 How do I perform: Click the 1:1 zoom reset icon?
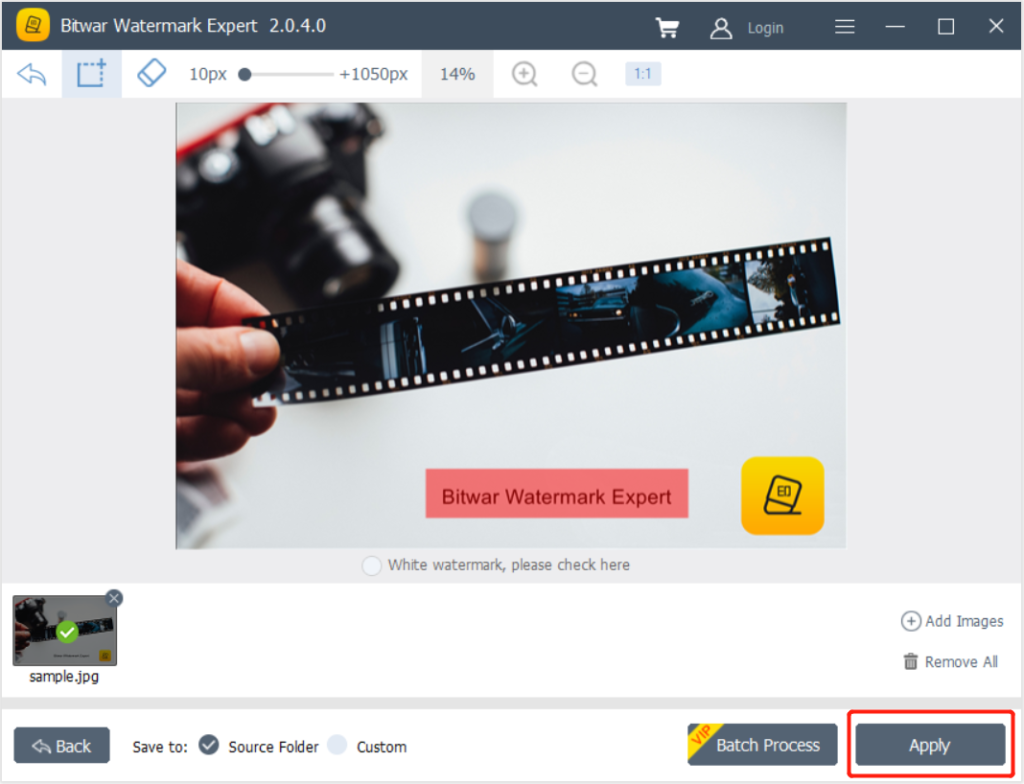pyautogui.click(x=643, y=73)
